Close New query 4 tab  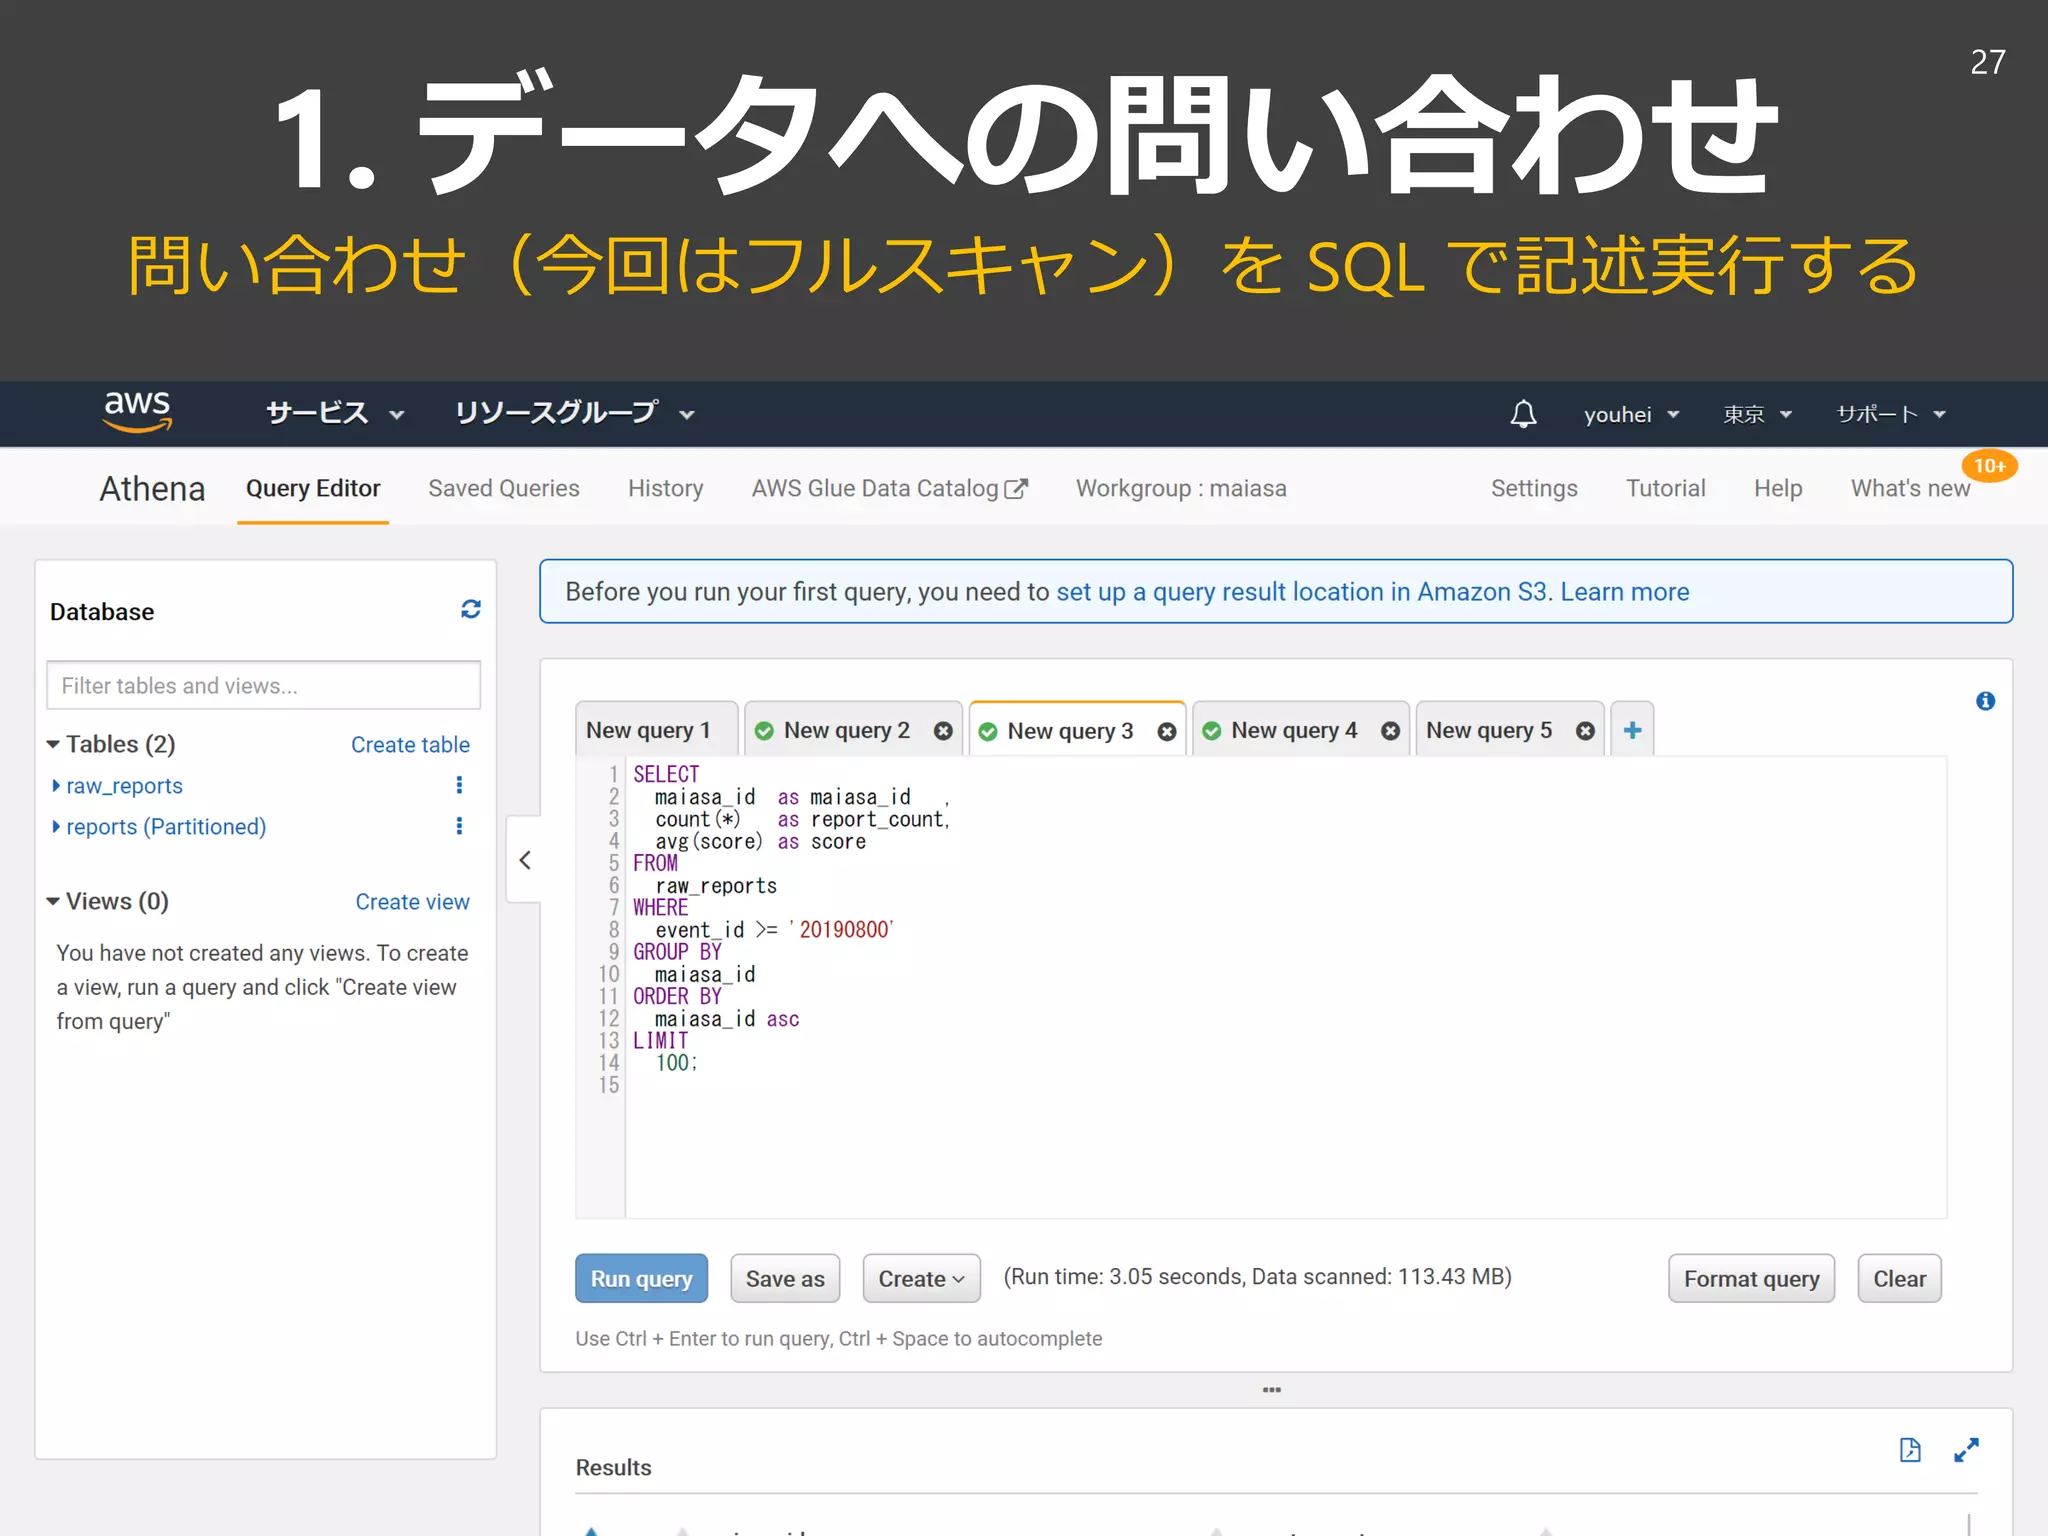1390,731
